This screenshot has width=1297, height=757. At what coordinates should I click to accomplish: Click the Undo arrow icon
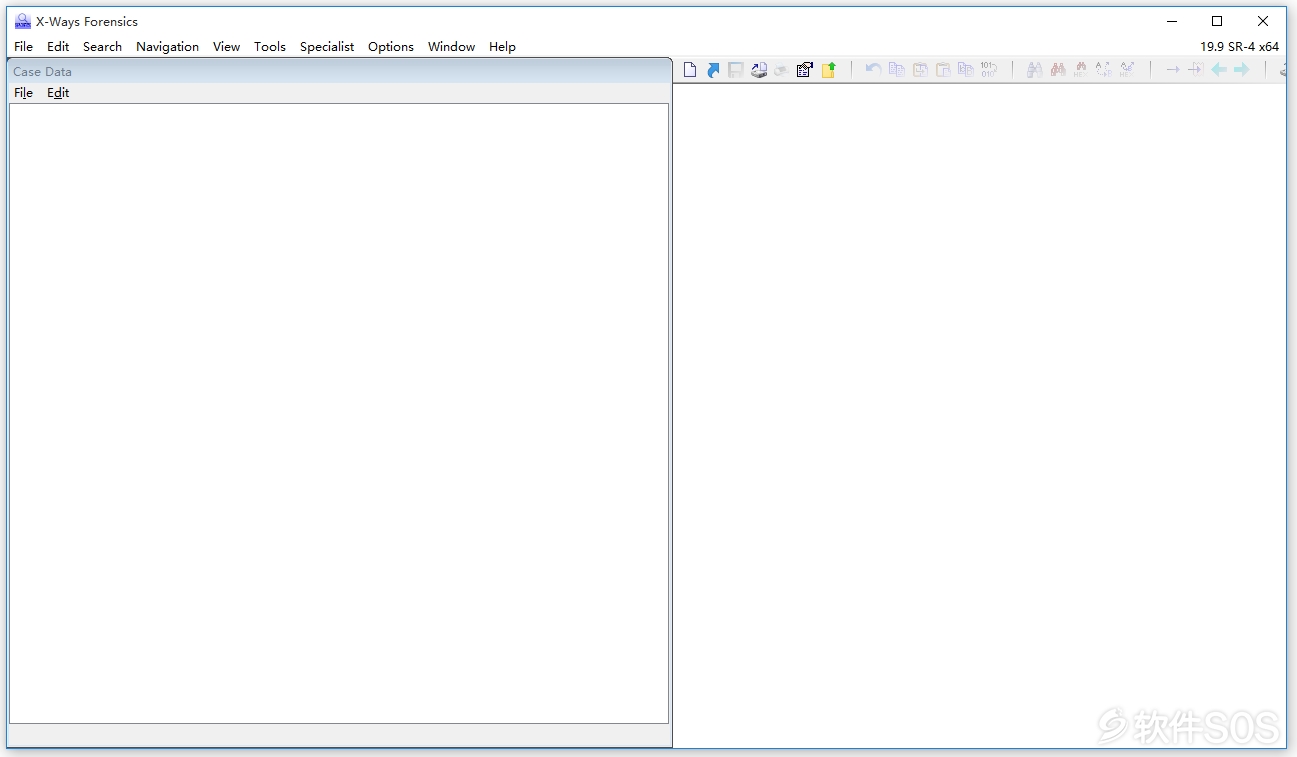coord(873,70)
